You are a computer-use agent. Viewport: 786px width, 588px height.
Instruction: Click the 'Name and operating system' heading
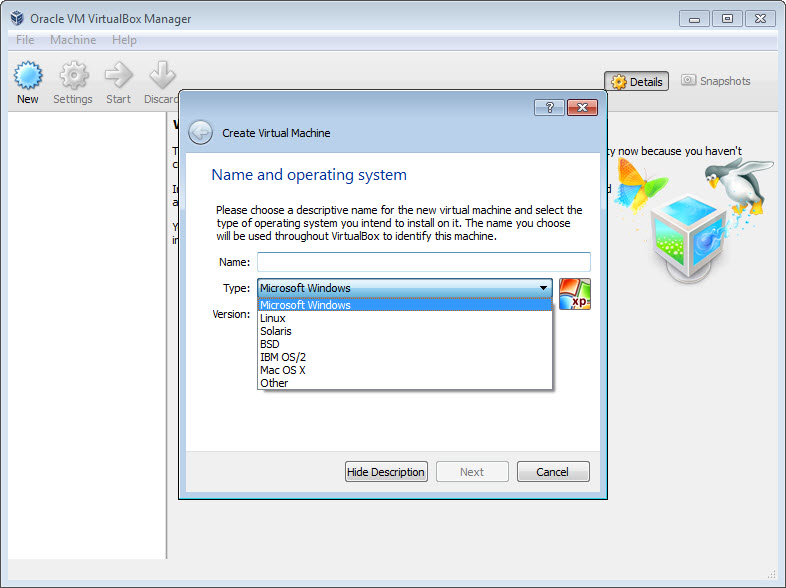[309, 175]
